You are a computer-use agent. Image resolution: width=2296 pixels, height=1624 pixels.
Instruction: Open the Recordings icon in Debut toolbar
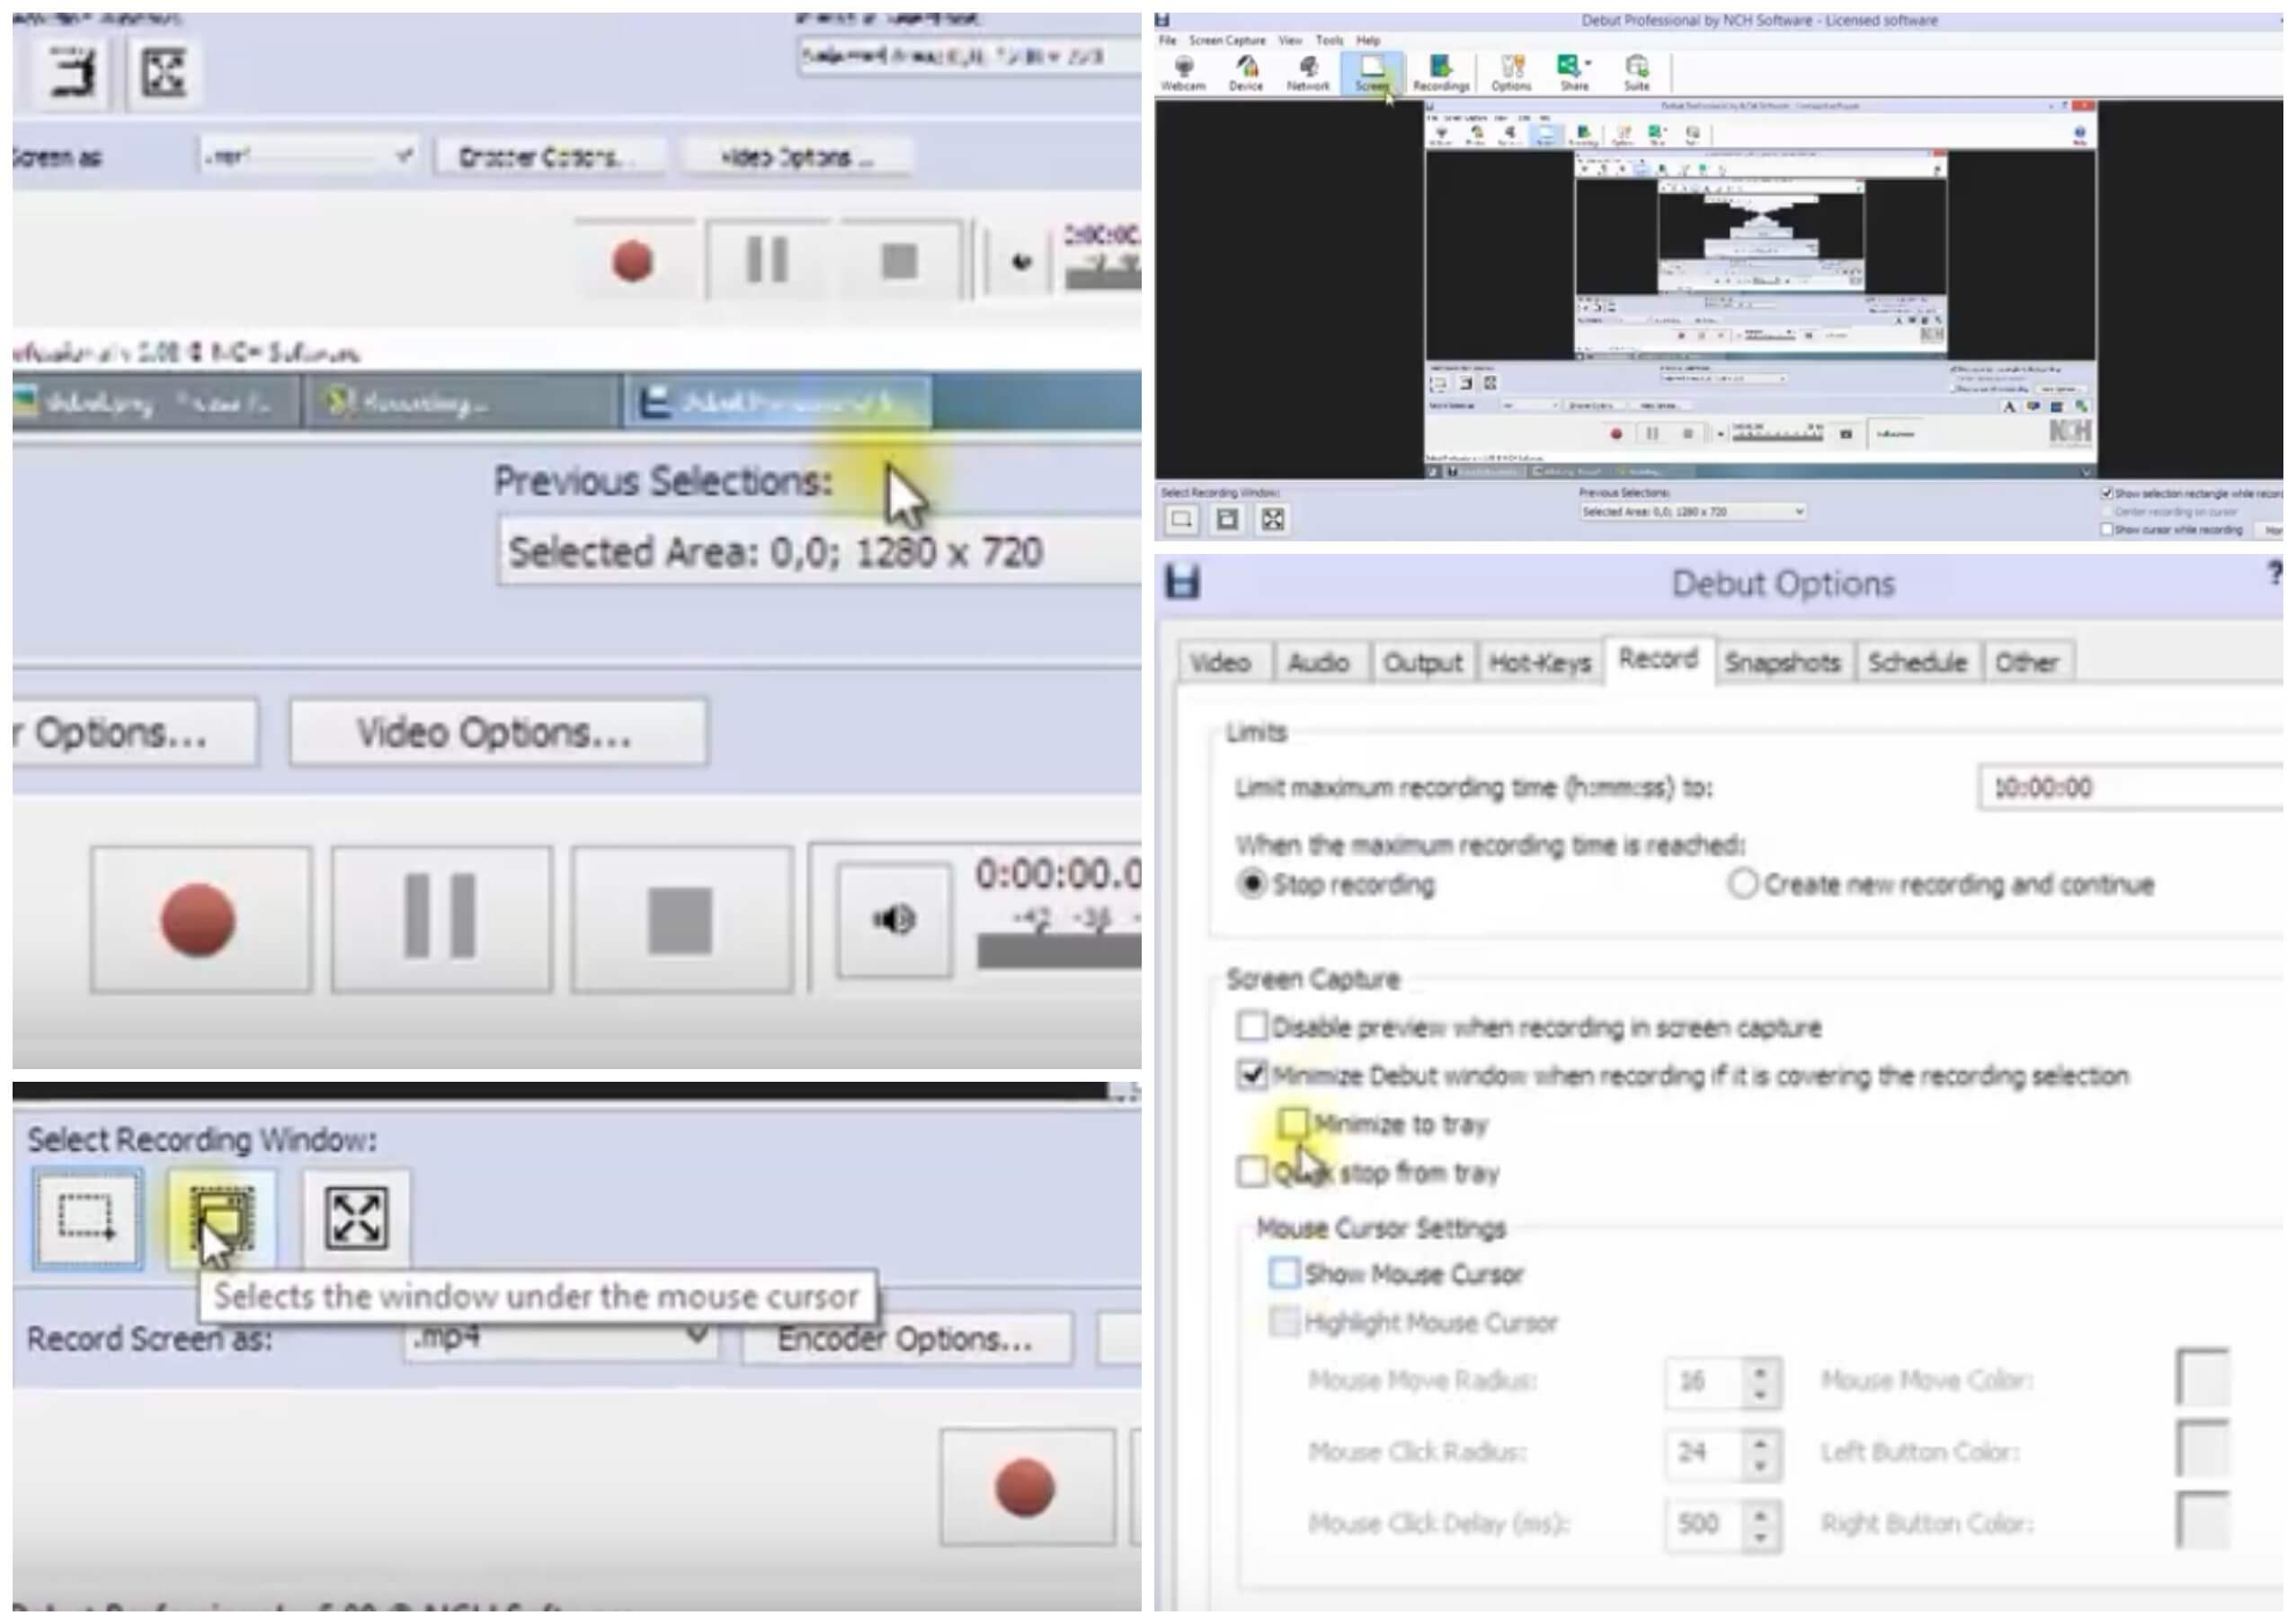pos(1441,73)
